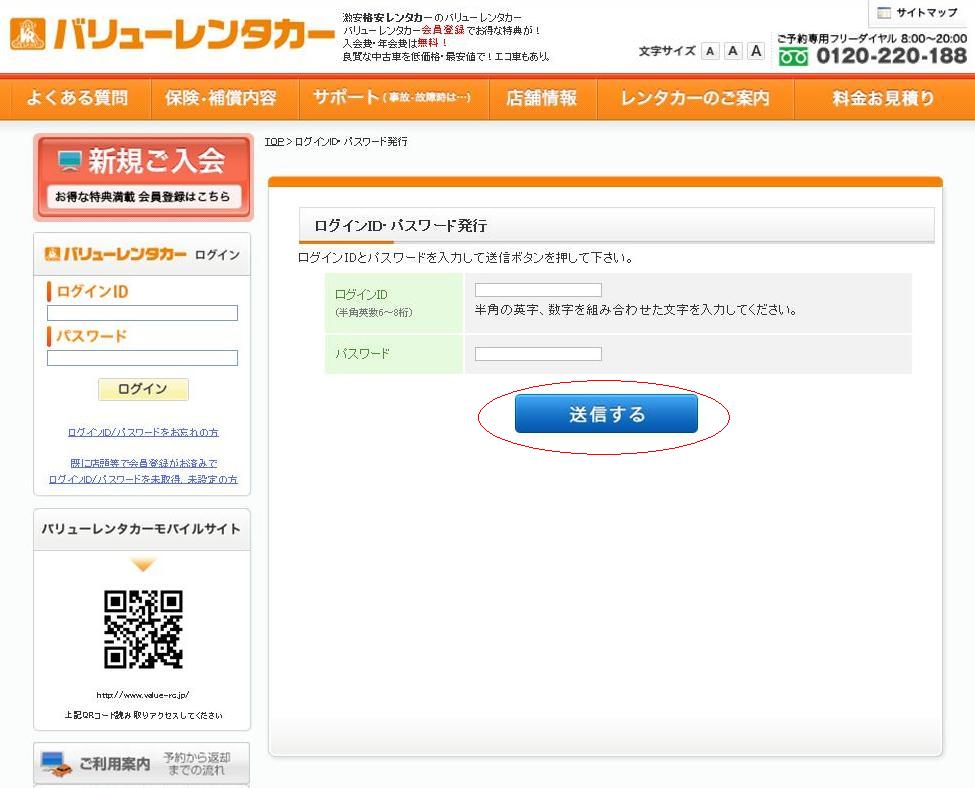The width and height of the screenshot is (975, 788).
Task: Open レンタカーのご案内 menu item
Action: click(695, 98)
